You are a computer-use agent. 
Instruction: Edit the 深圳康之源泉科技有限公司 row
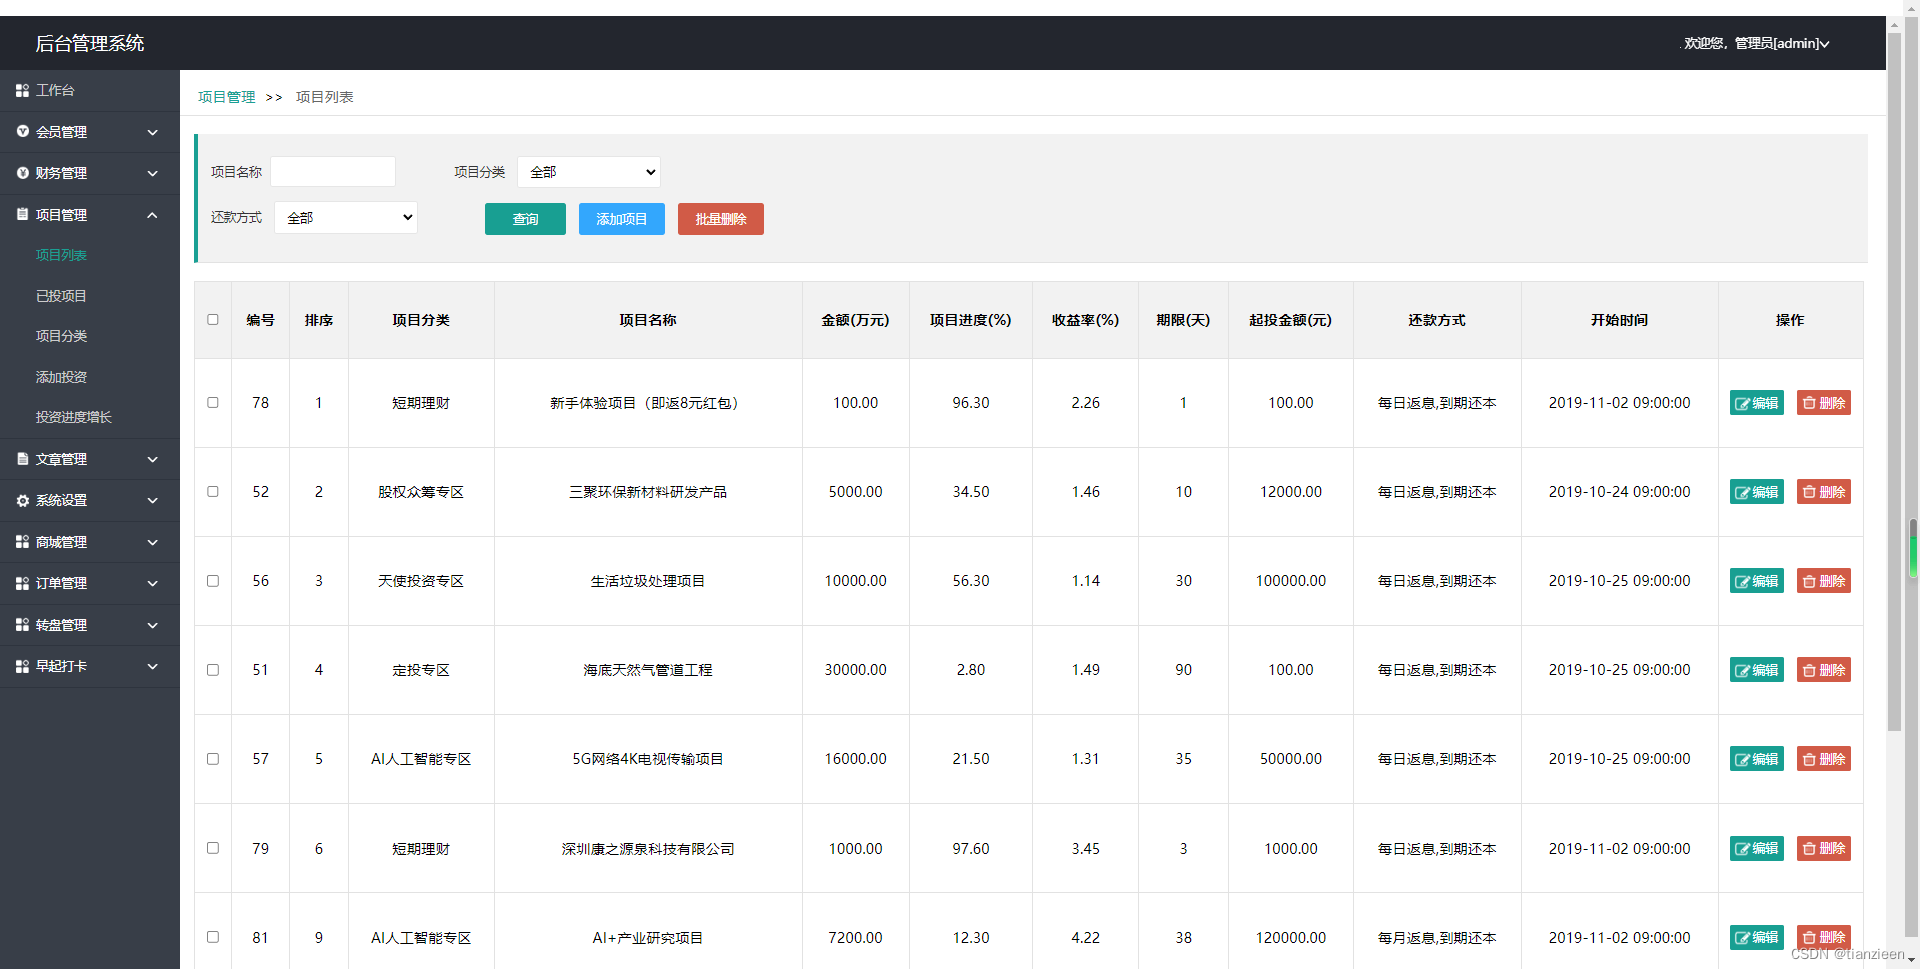click(x=1756, y=848)
